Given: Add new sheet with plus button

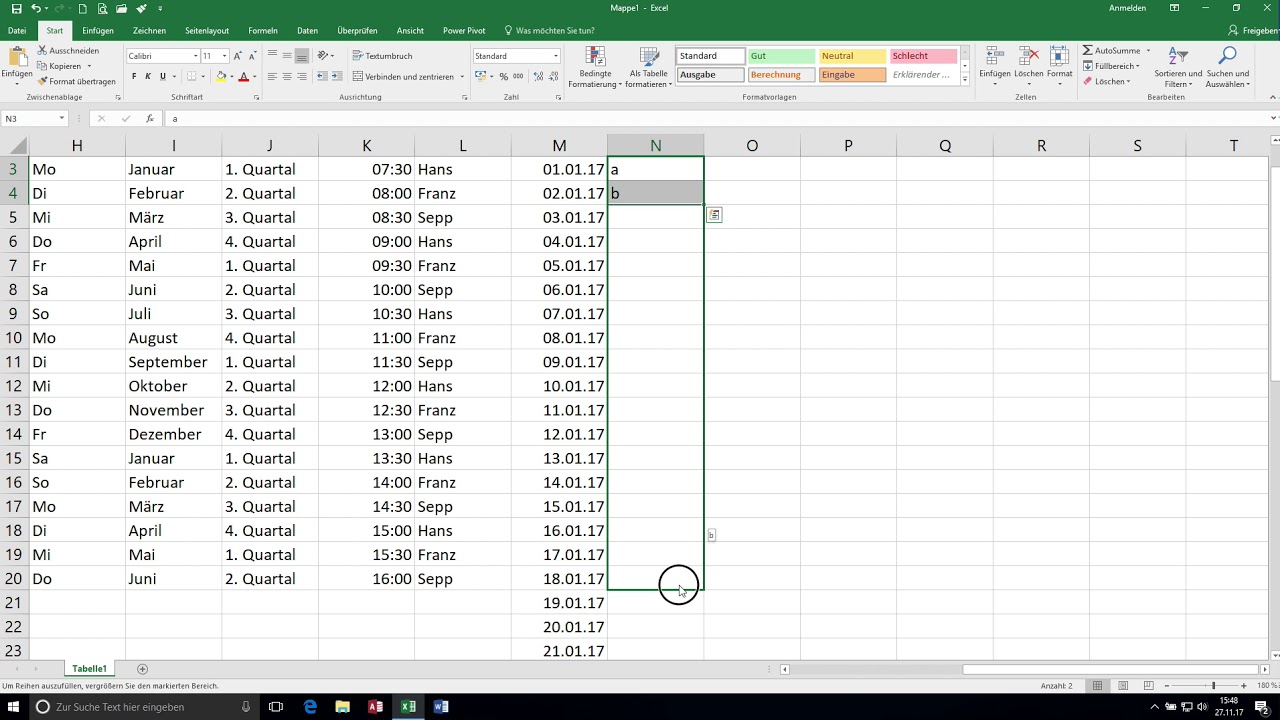Looking at the screenshot, I should (x=142, y=668).
